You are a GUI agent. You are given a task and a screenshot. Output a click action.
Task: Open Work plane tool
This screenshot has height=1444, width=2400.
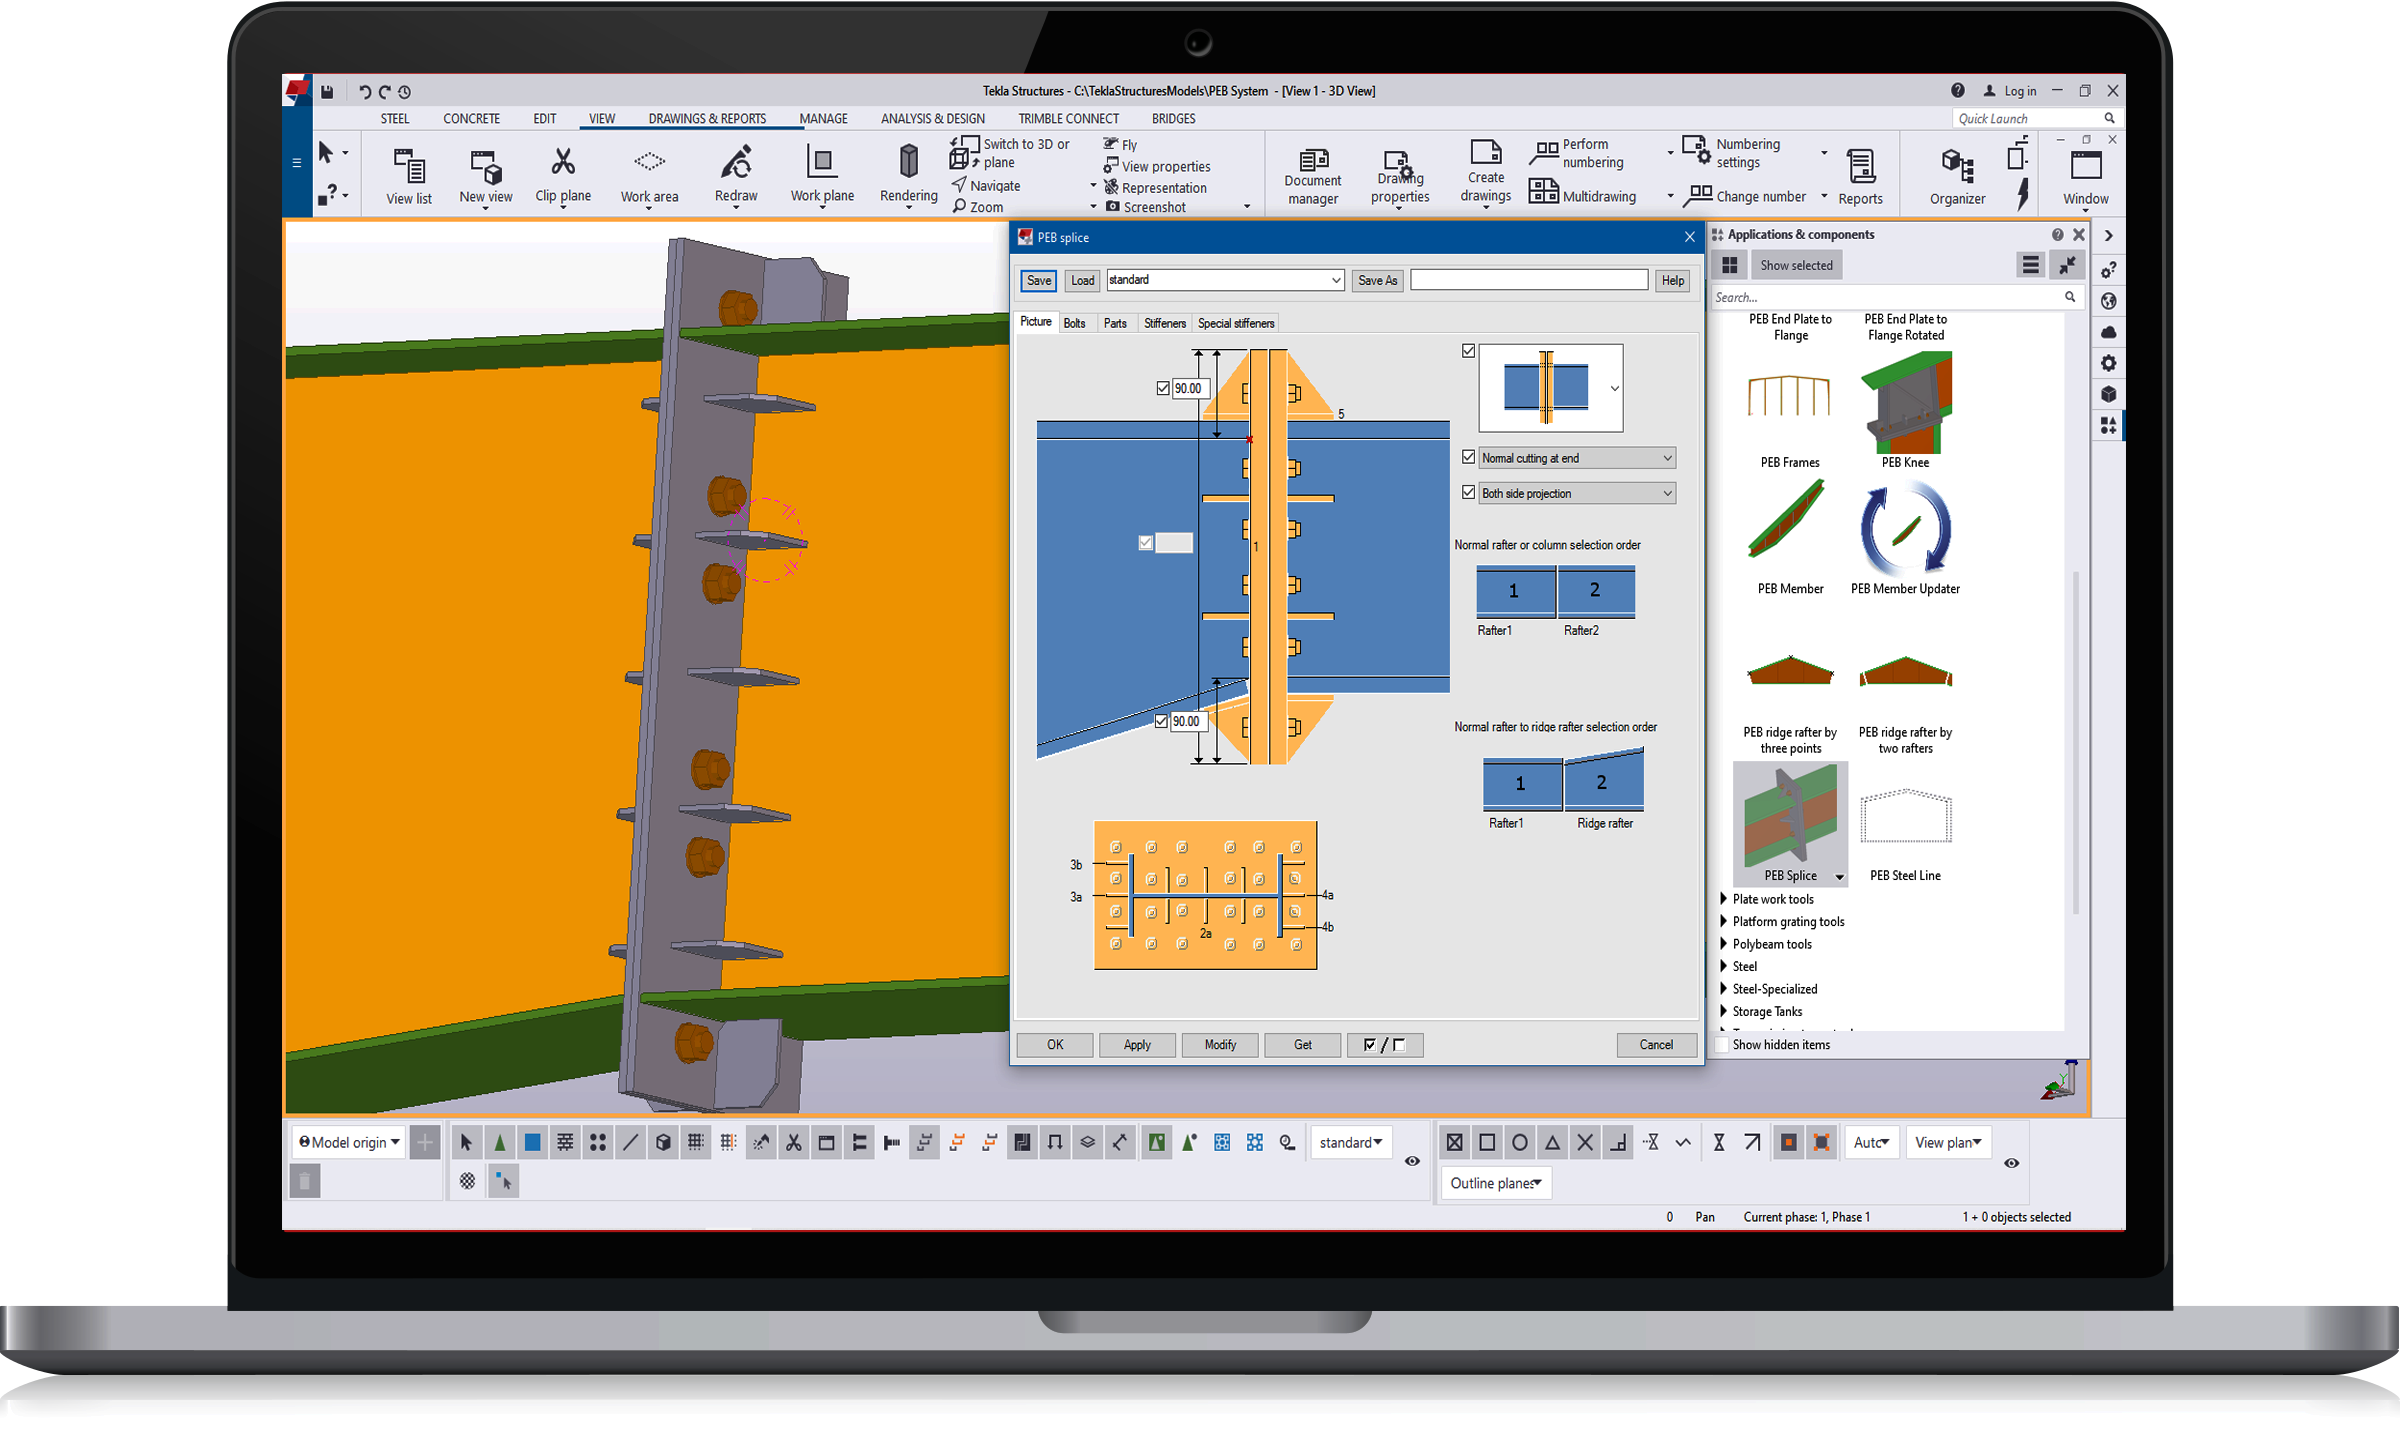[822, 176]
